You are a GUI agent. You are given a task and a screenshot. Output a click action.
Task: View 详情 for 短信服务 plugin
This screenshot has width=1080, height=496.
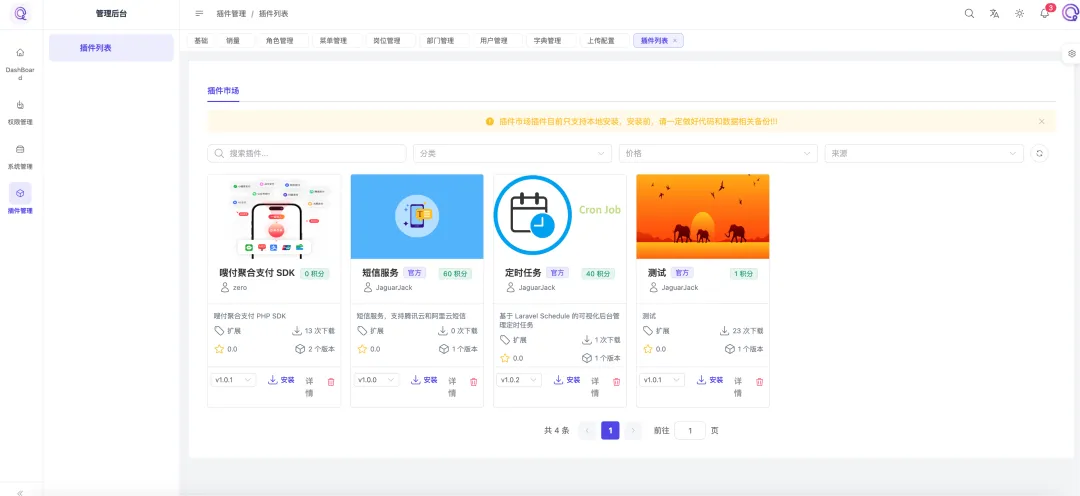pyautogui.click(x=453, y=387)
